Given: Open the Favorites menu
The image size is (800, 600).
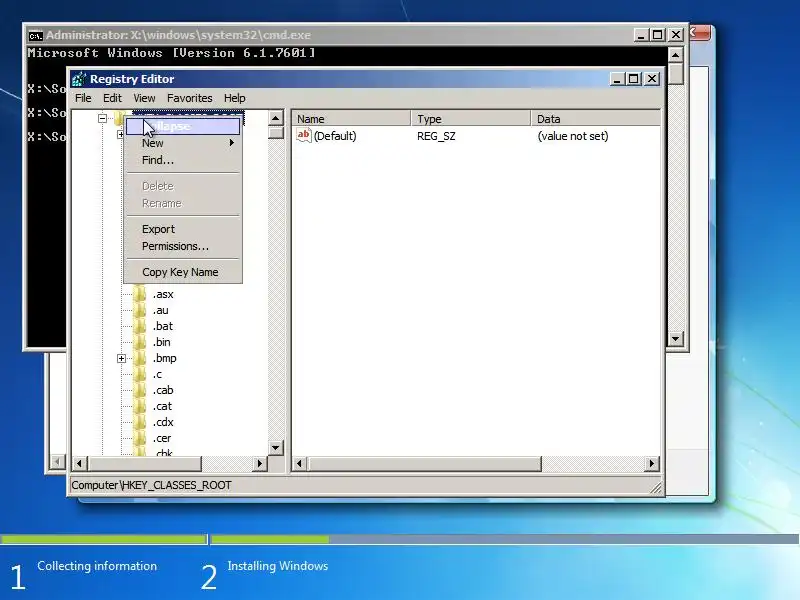Looking at the screenshot, I should [189, 98].
